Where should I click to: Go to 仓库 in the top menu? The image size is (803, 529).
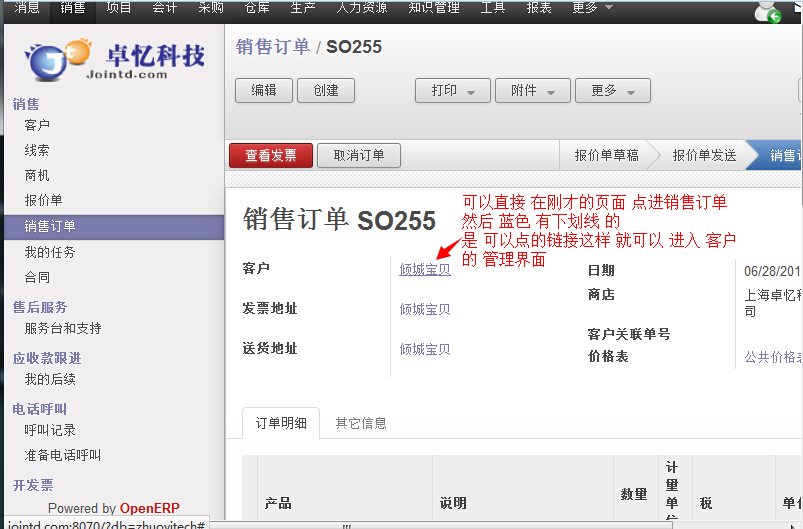point(257,8)
